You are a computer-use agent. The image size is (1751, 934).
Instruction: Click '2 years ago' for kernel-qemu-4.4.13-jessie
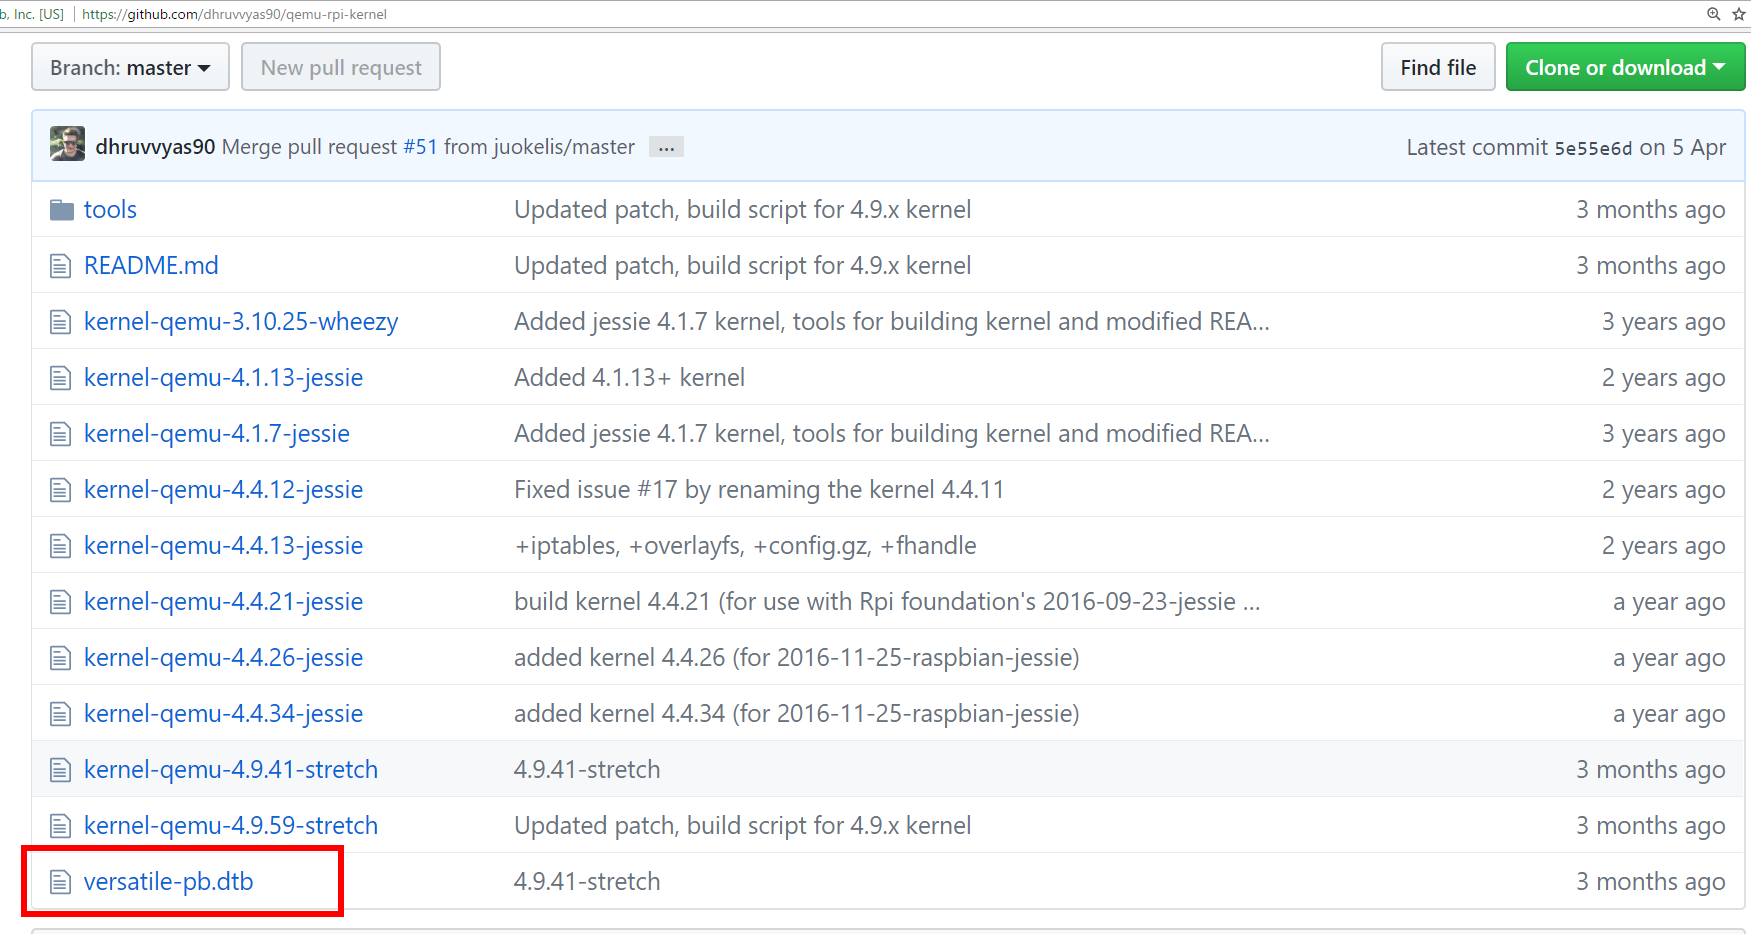tap(1663, 545)
